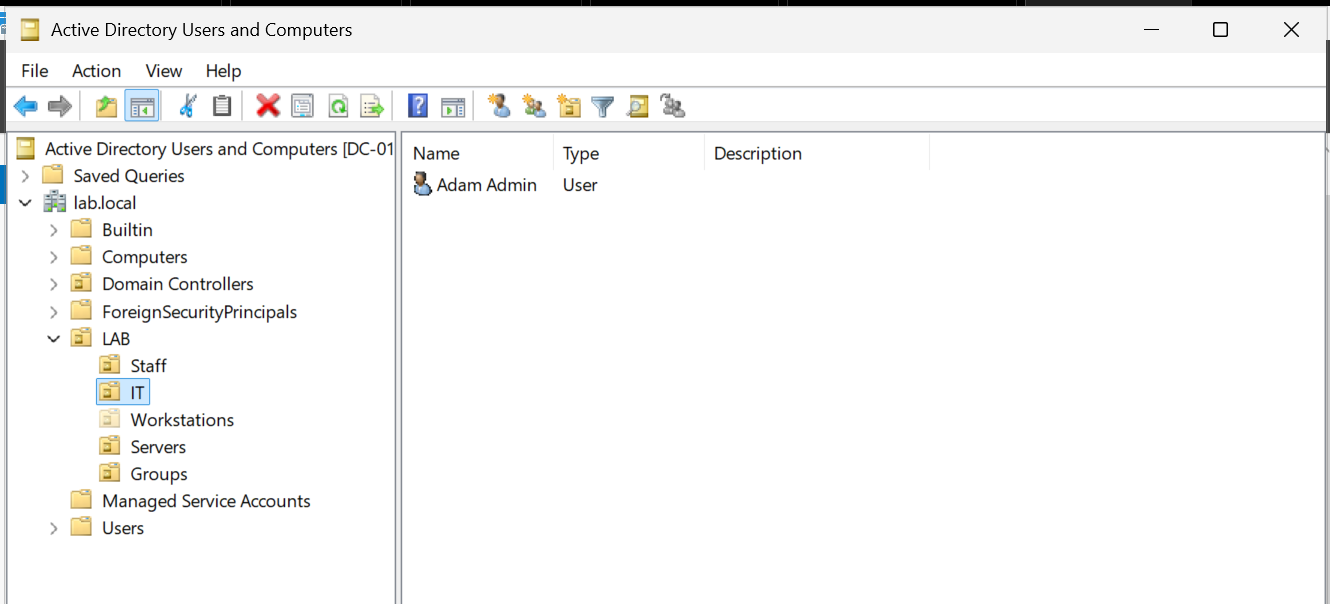This screenshot has width=1330, height=604.
Task: Open the window system menu icon in title bar
Action: 30,29
